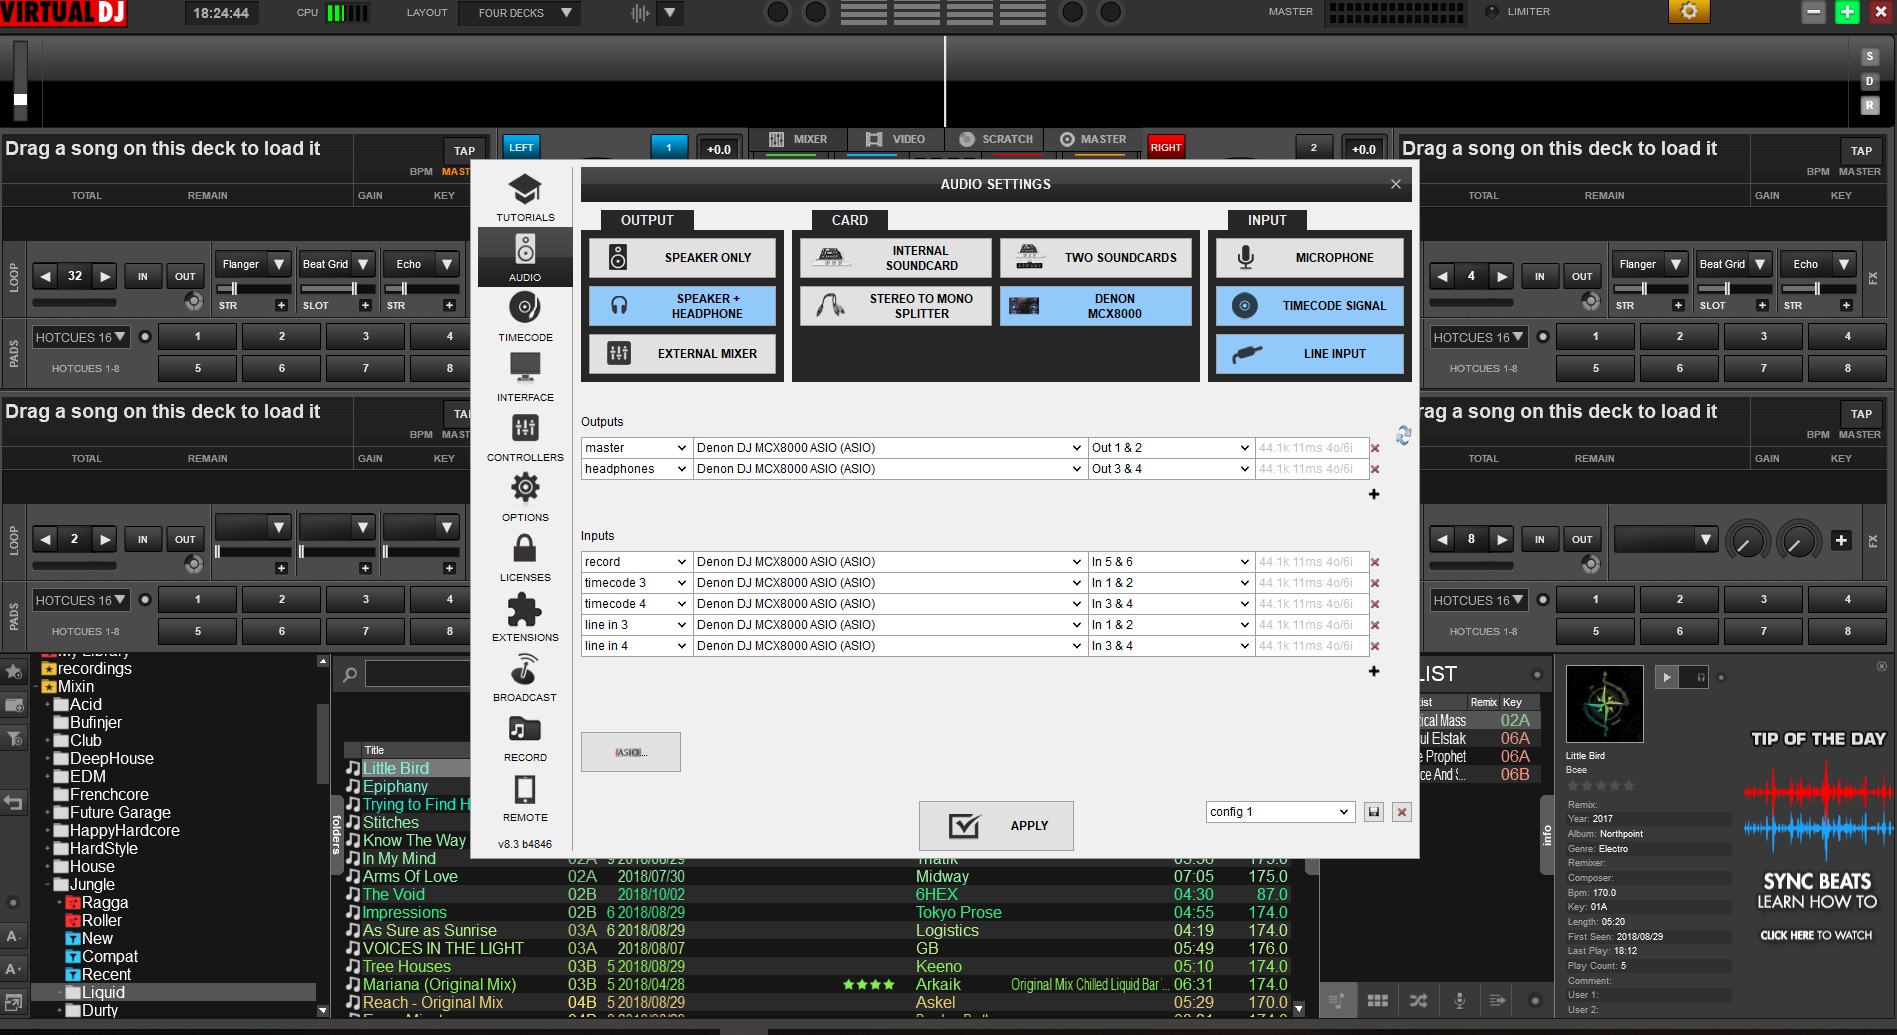Click loop IN button on deck 1

[143, 276]
